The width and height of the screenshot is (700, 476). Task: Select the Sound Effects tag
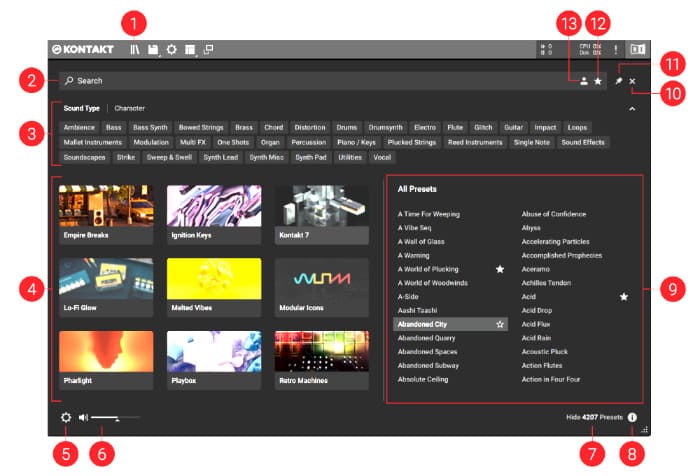click(583, 142)
